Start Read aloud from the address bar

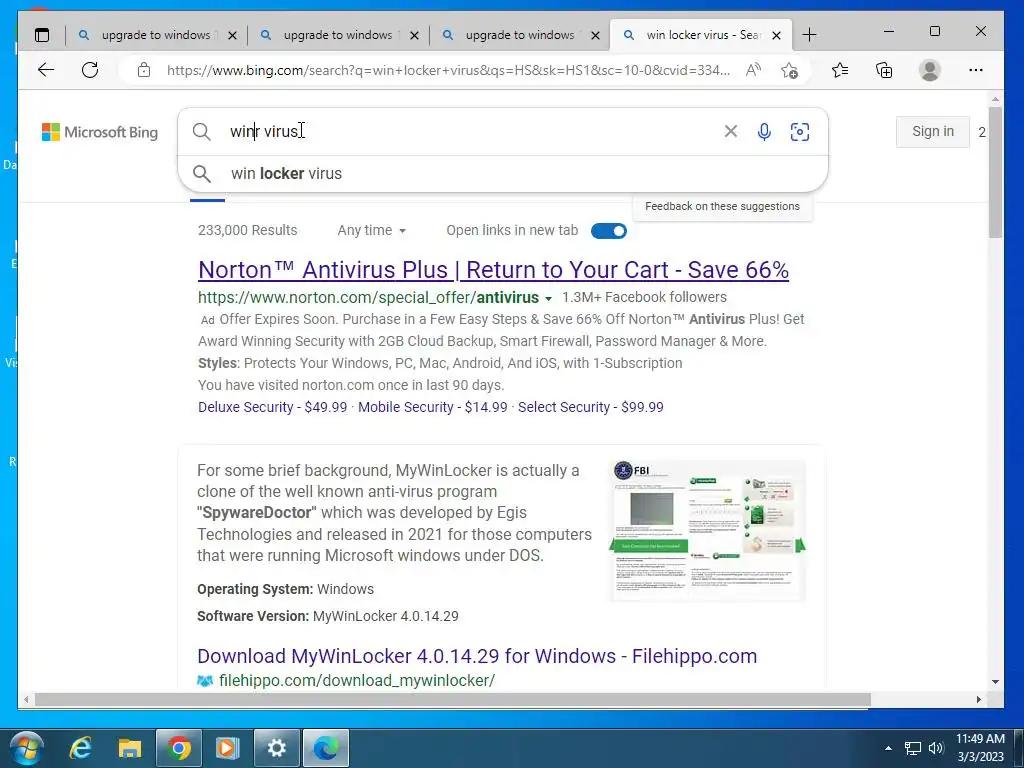point(753,70)
